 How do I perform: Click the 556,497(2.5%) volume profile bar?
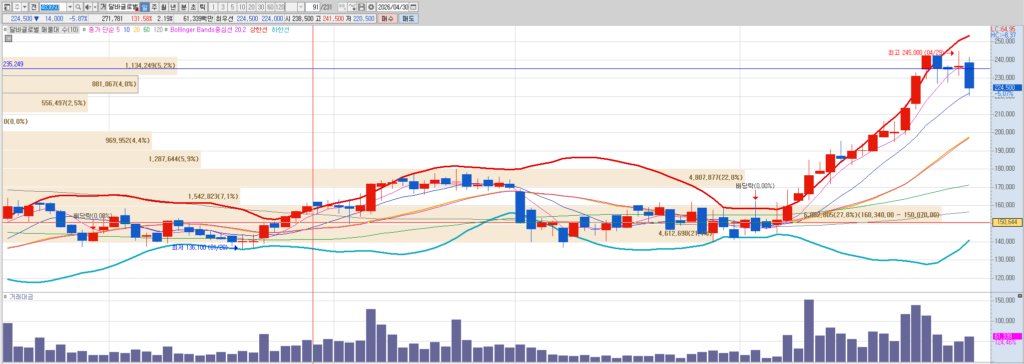[44, 103]
